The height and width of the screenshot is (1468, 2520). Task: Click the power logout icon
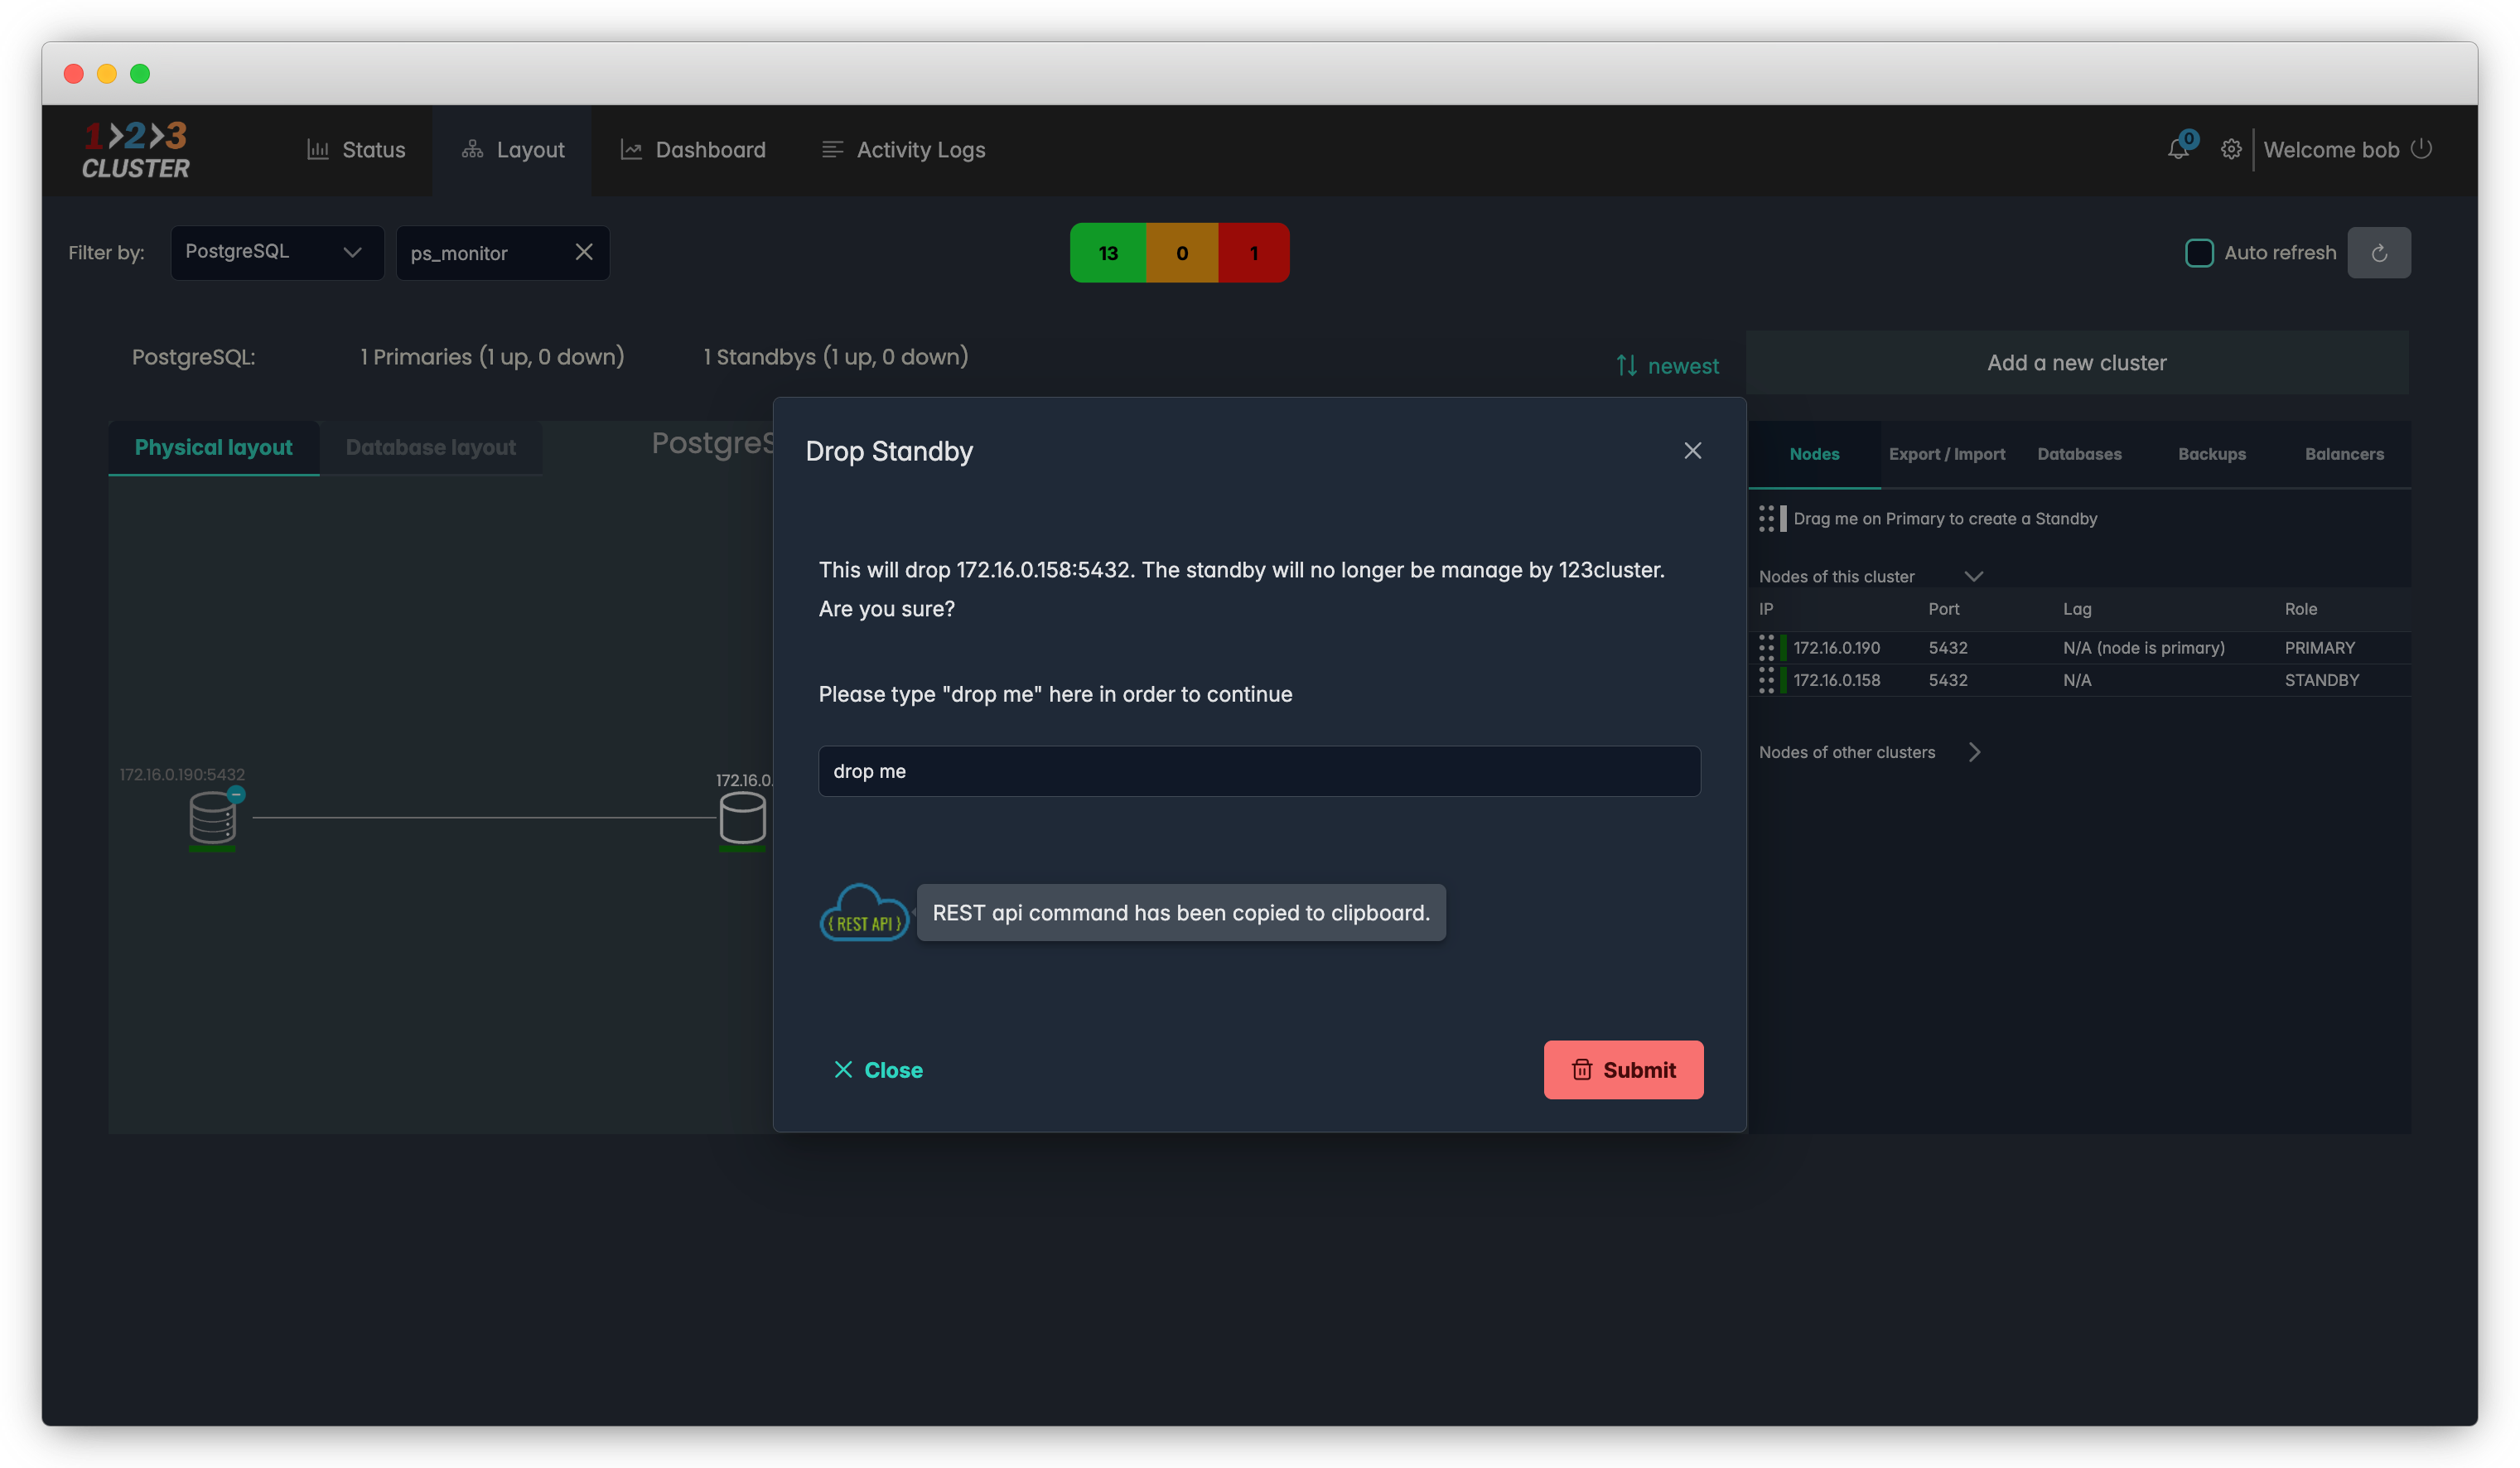point(2421,148)
